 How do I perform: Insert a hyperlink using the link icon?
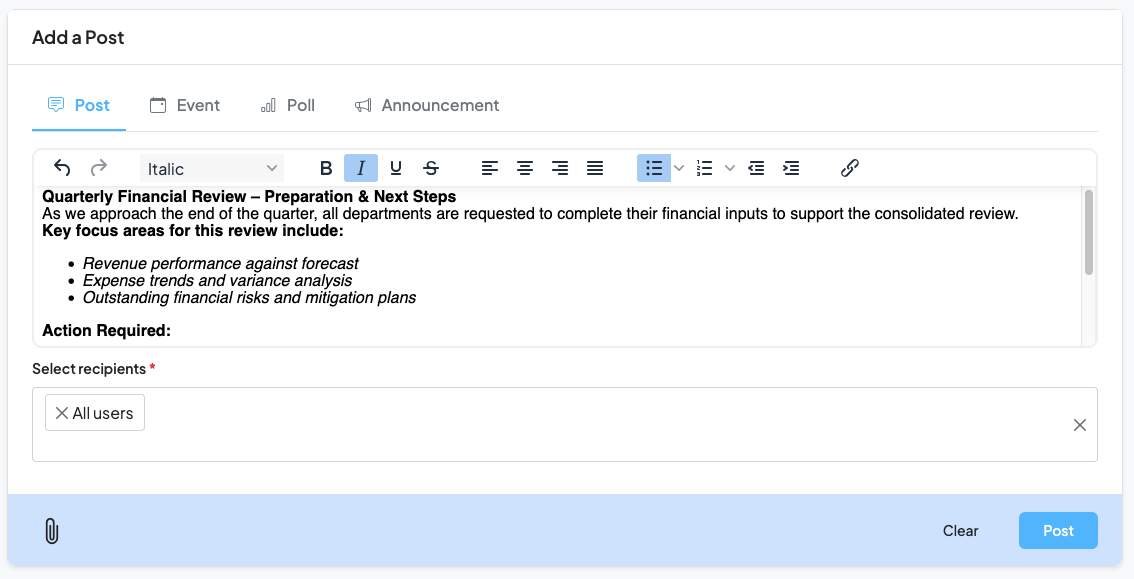[849, 168]
